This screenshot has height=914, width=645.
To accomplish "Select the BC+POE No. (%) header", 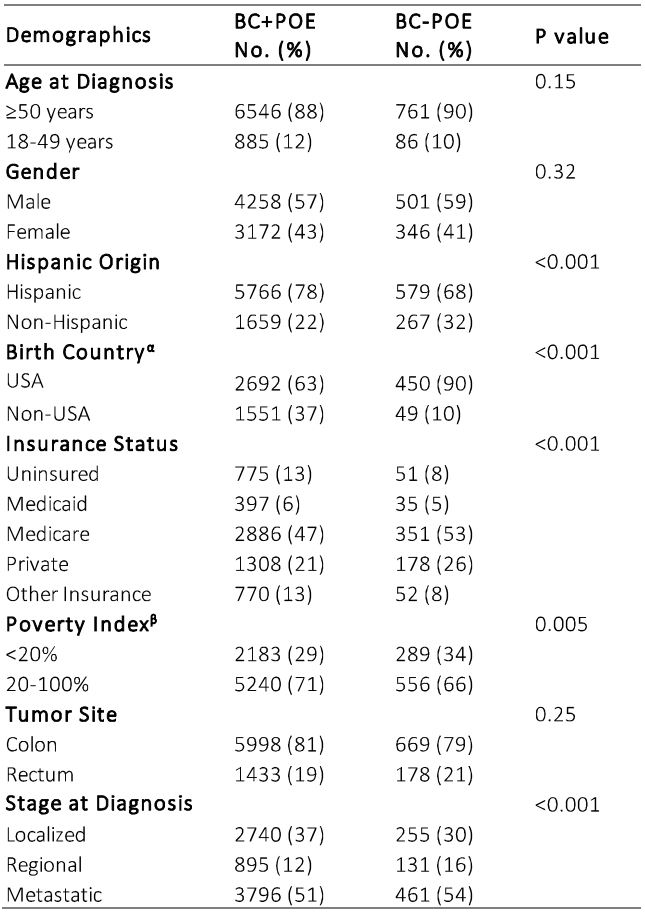I will click(x=275, y=36).
